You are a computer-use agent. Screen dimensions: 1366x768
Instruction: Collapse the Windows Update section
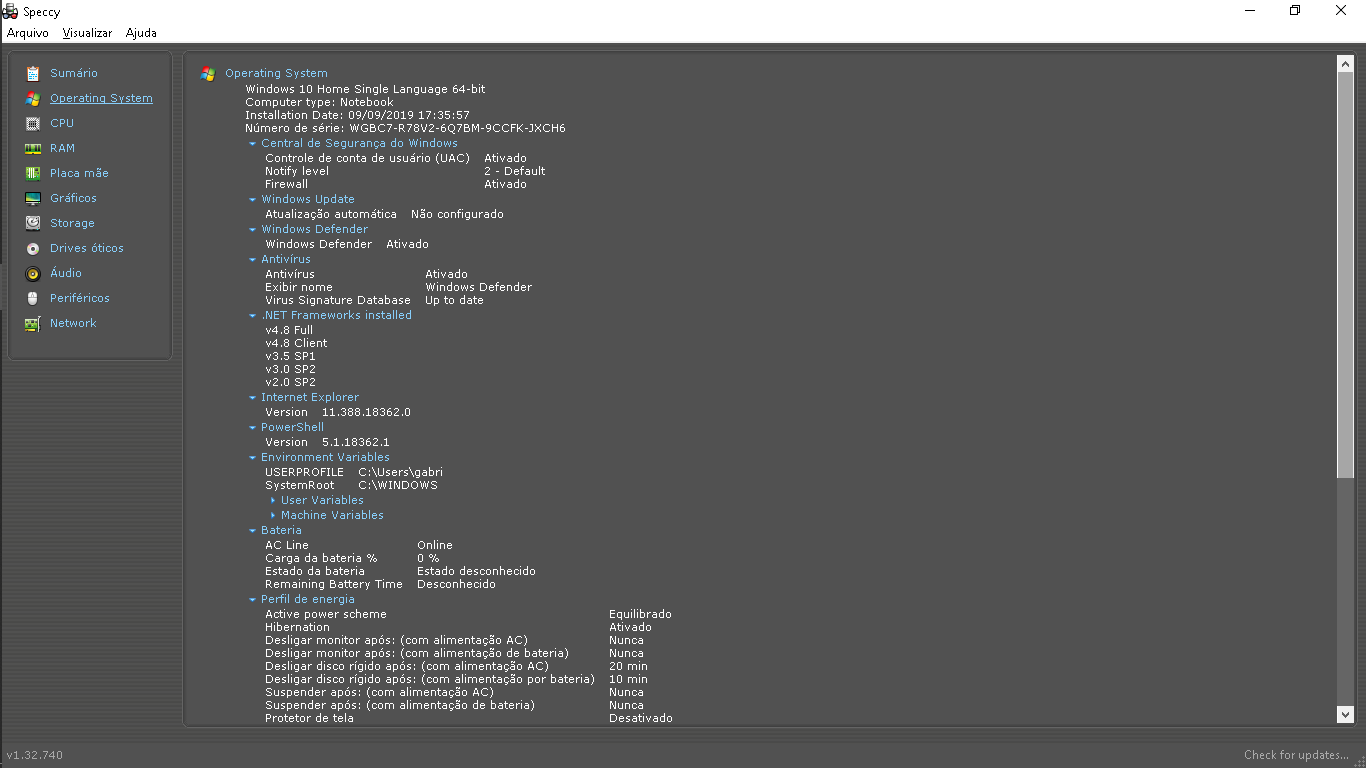pos(252,200)
